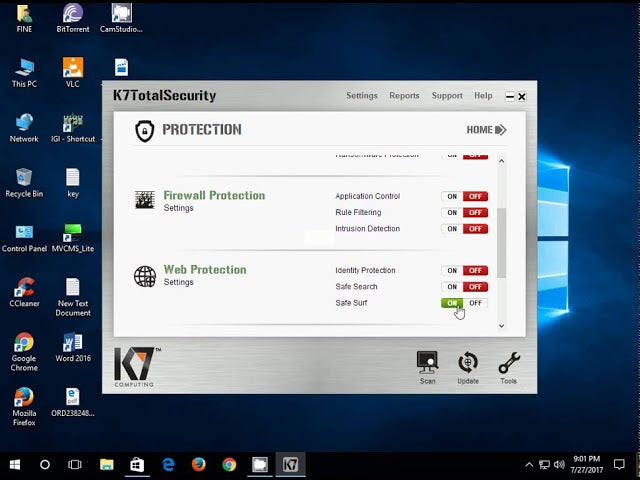
Task: Click the scroll up arrow in Protection list
Action: (x=502, y=161)
